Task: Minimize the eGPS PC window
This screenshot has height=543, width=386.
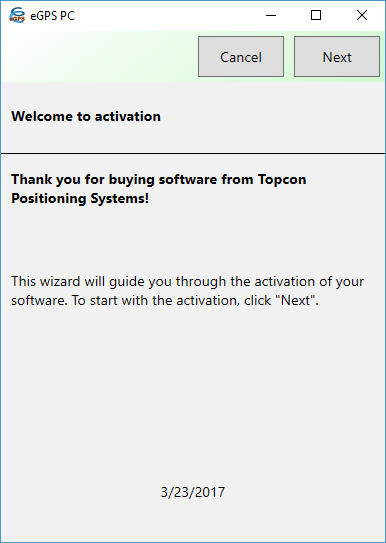Action: 271,16
